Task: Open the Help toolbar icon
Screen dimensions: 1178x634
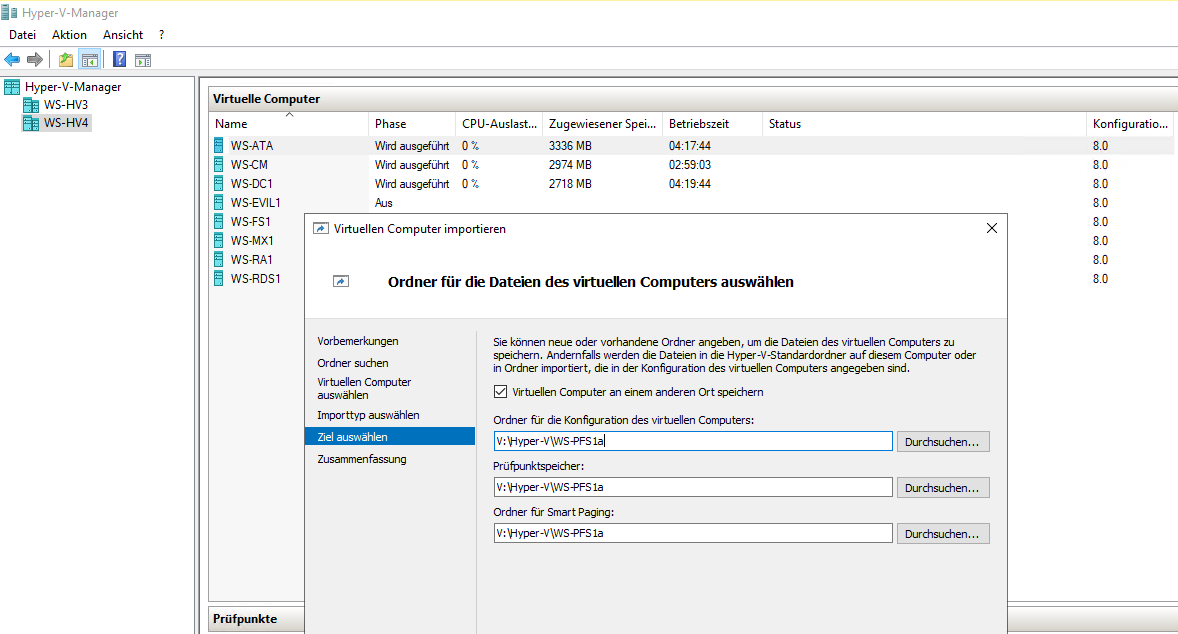Action: (x=119, y=59)
